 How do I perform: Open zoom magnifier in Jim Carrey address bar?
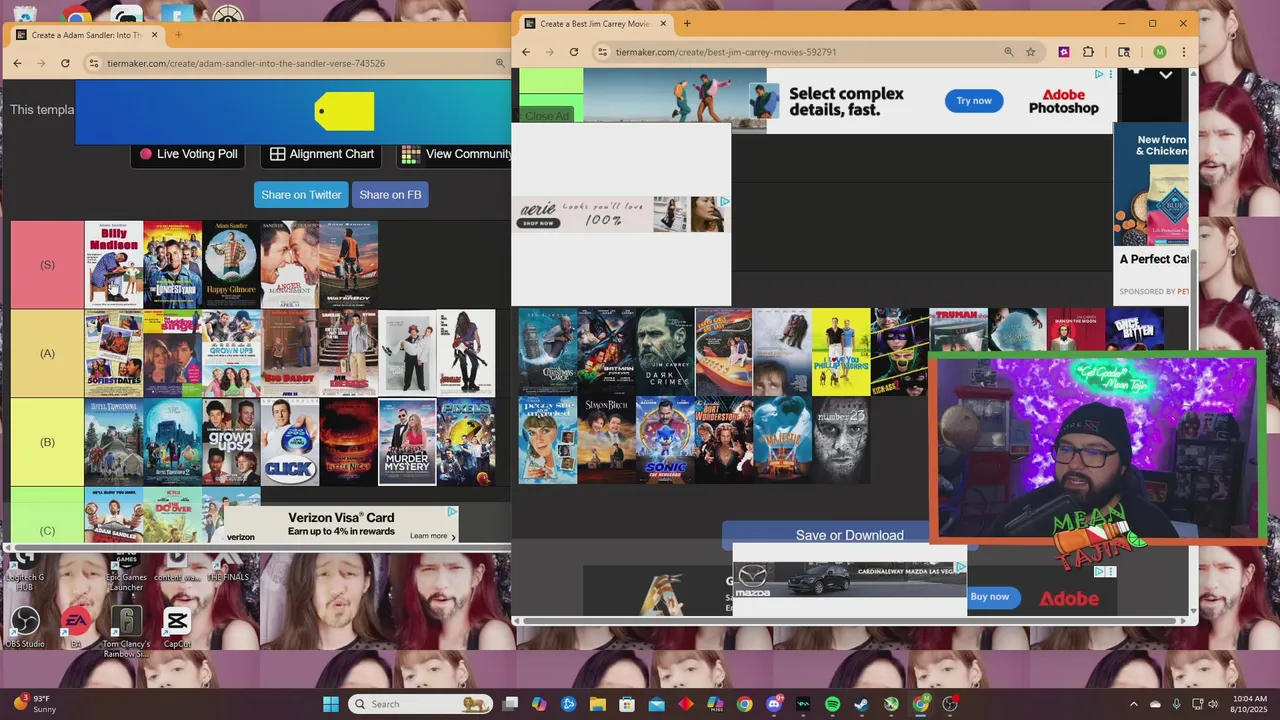(x=1009, y=52)
